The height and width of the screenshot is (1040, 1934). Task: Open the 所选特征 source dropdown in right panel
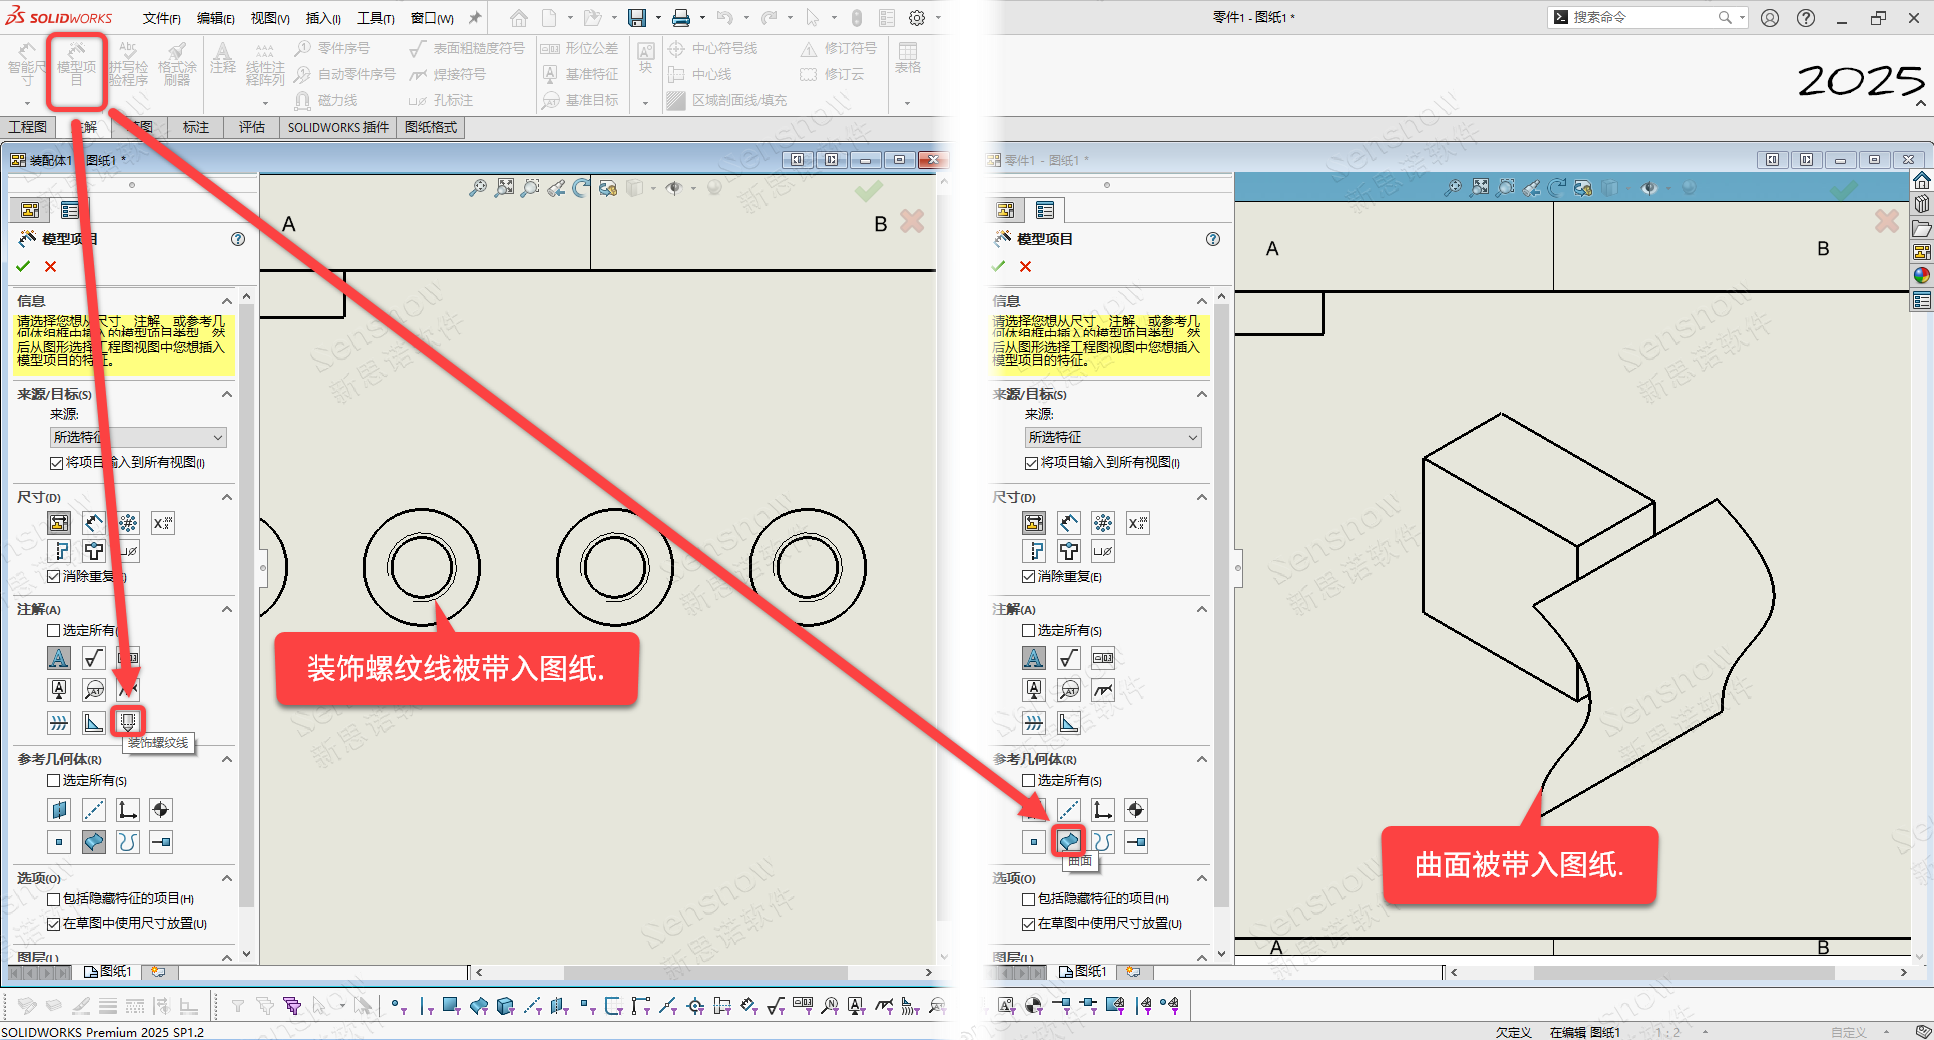tap(1112, 437)
